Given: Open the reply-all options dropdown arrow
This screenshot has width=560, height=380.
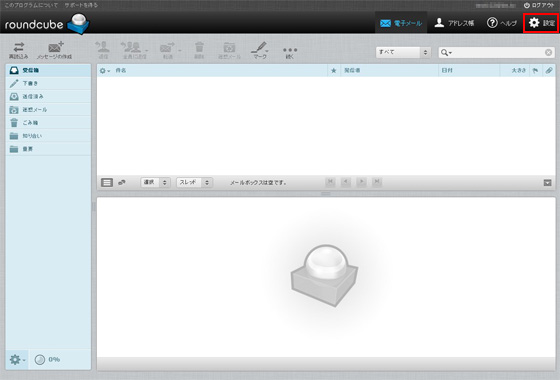Looking at the screenshot, I should (x=146, y=51).
